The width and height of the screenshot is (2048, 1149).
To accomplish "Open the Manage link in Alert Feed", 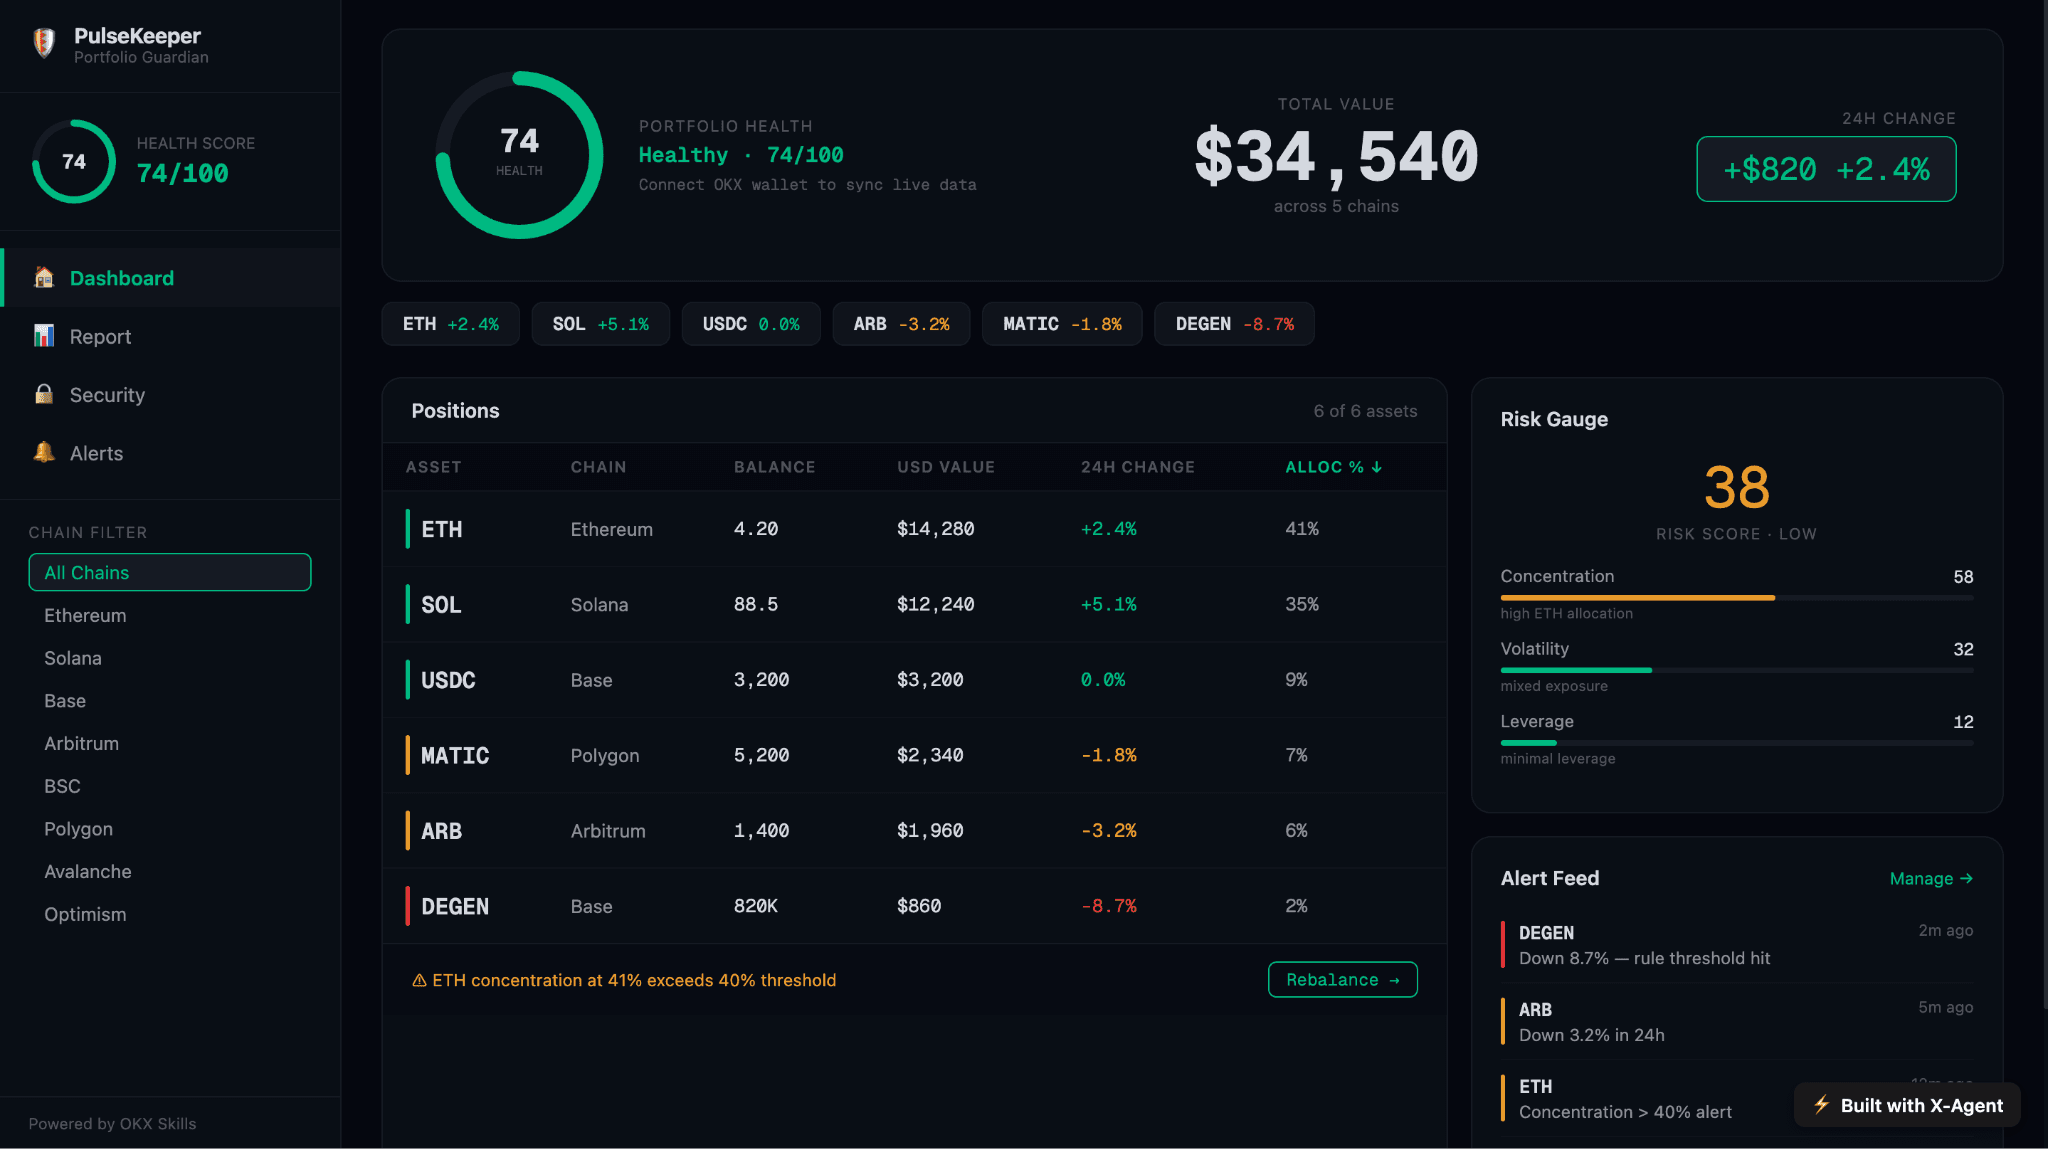I will click(x=1931, y=878).
